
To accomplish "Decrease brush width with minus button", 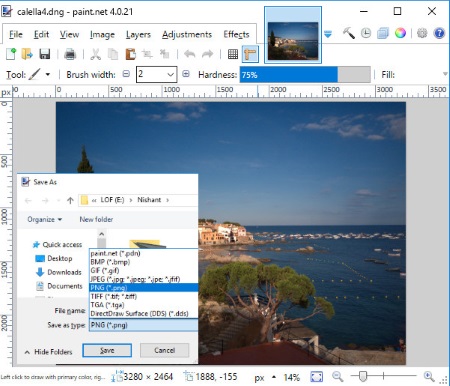I will 126,74.
